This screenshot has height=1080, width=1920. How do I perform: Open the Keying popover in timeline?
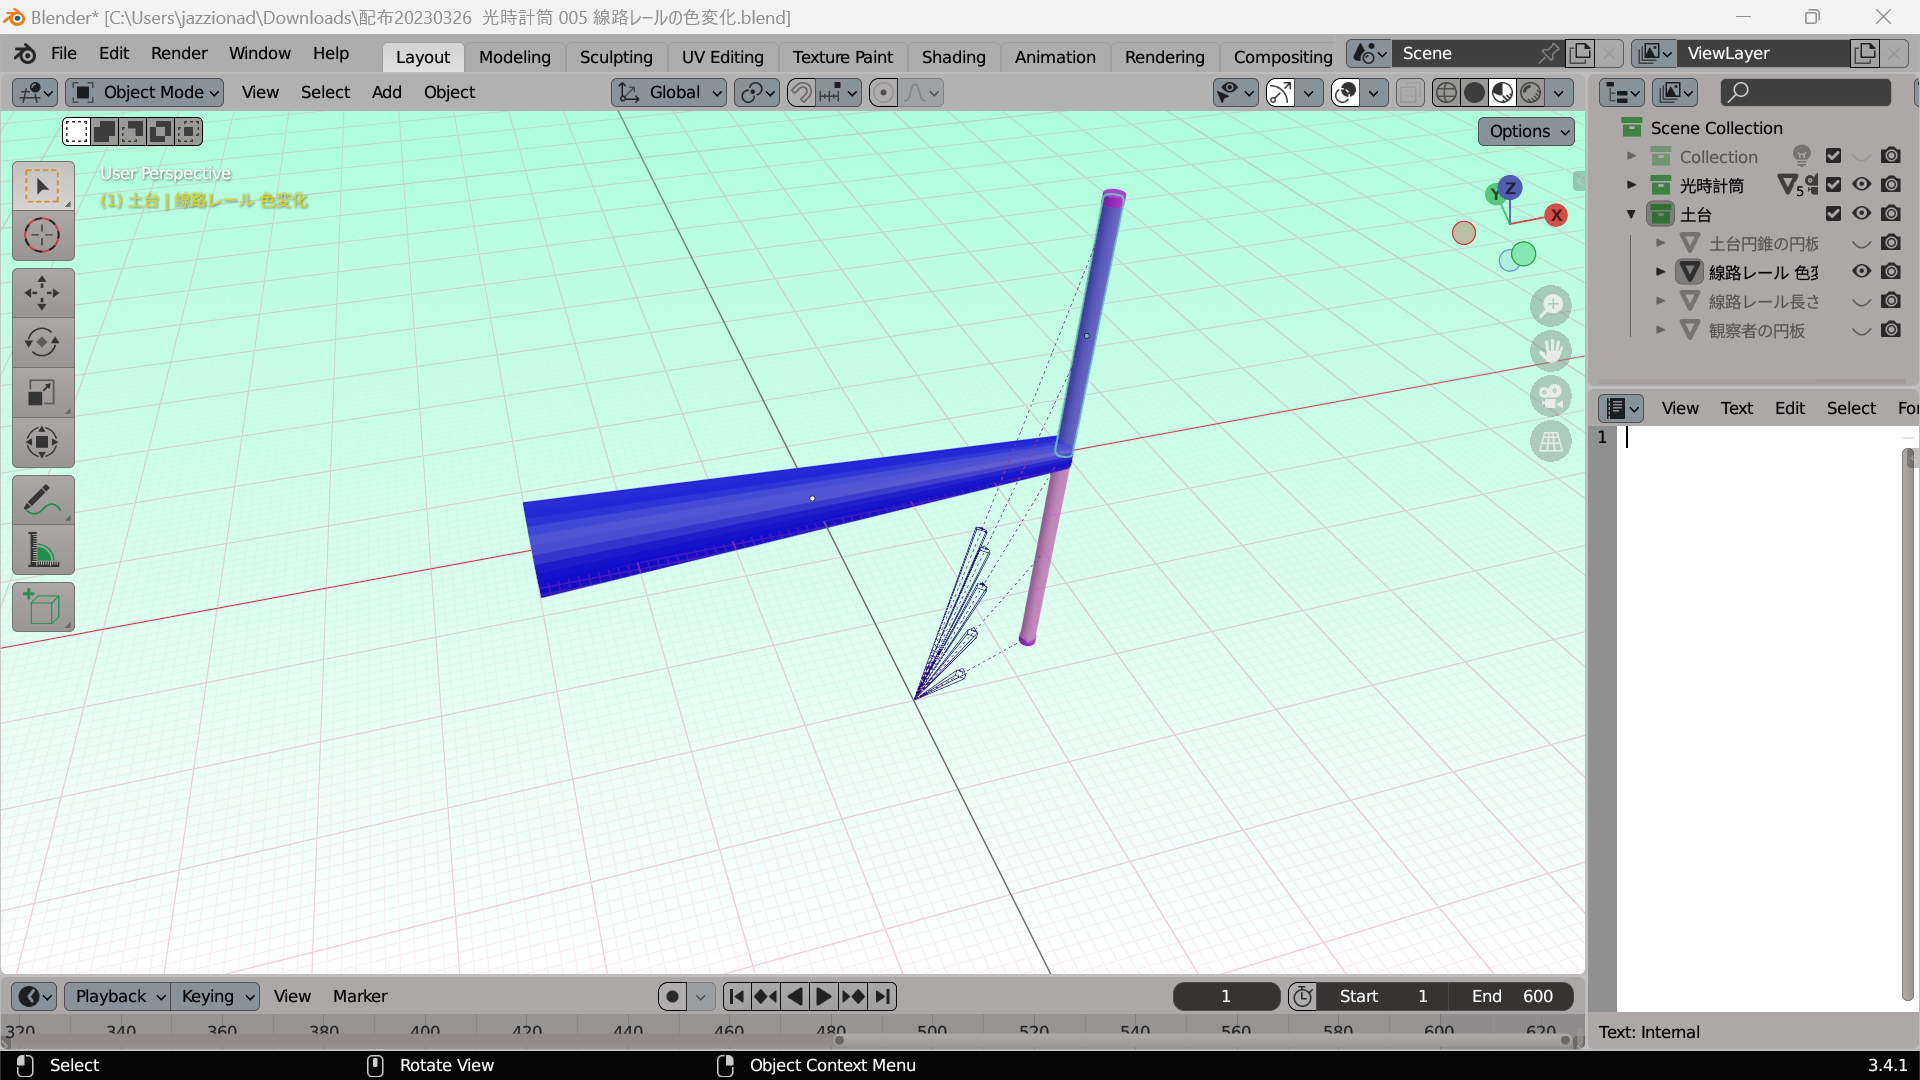(x=216, y=996)
